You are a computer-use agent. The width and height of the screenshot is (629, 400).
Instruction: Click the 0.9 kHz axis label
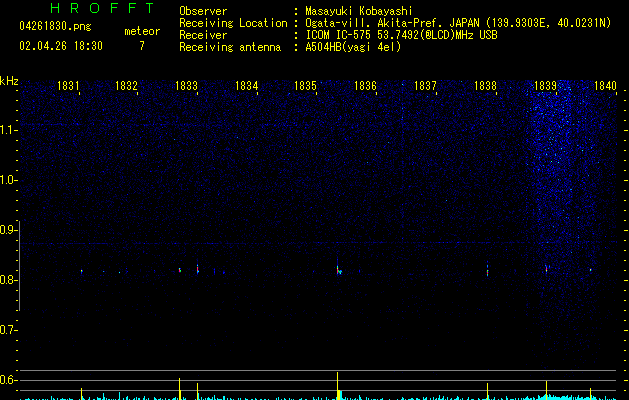[x=8, y=230]
